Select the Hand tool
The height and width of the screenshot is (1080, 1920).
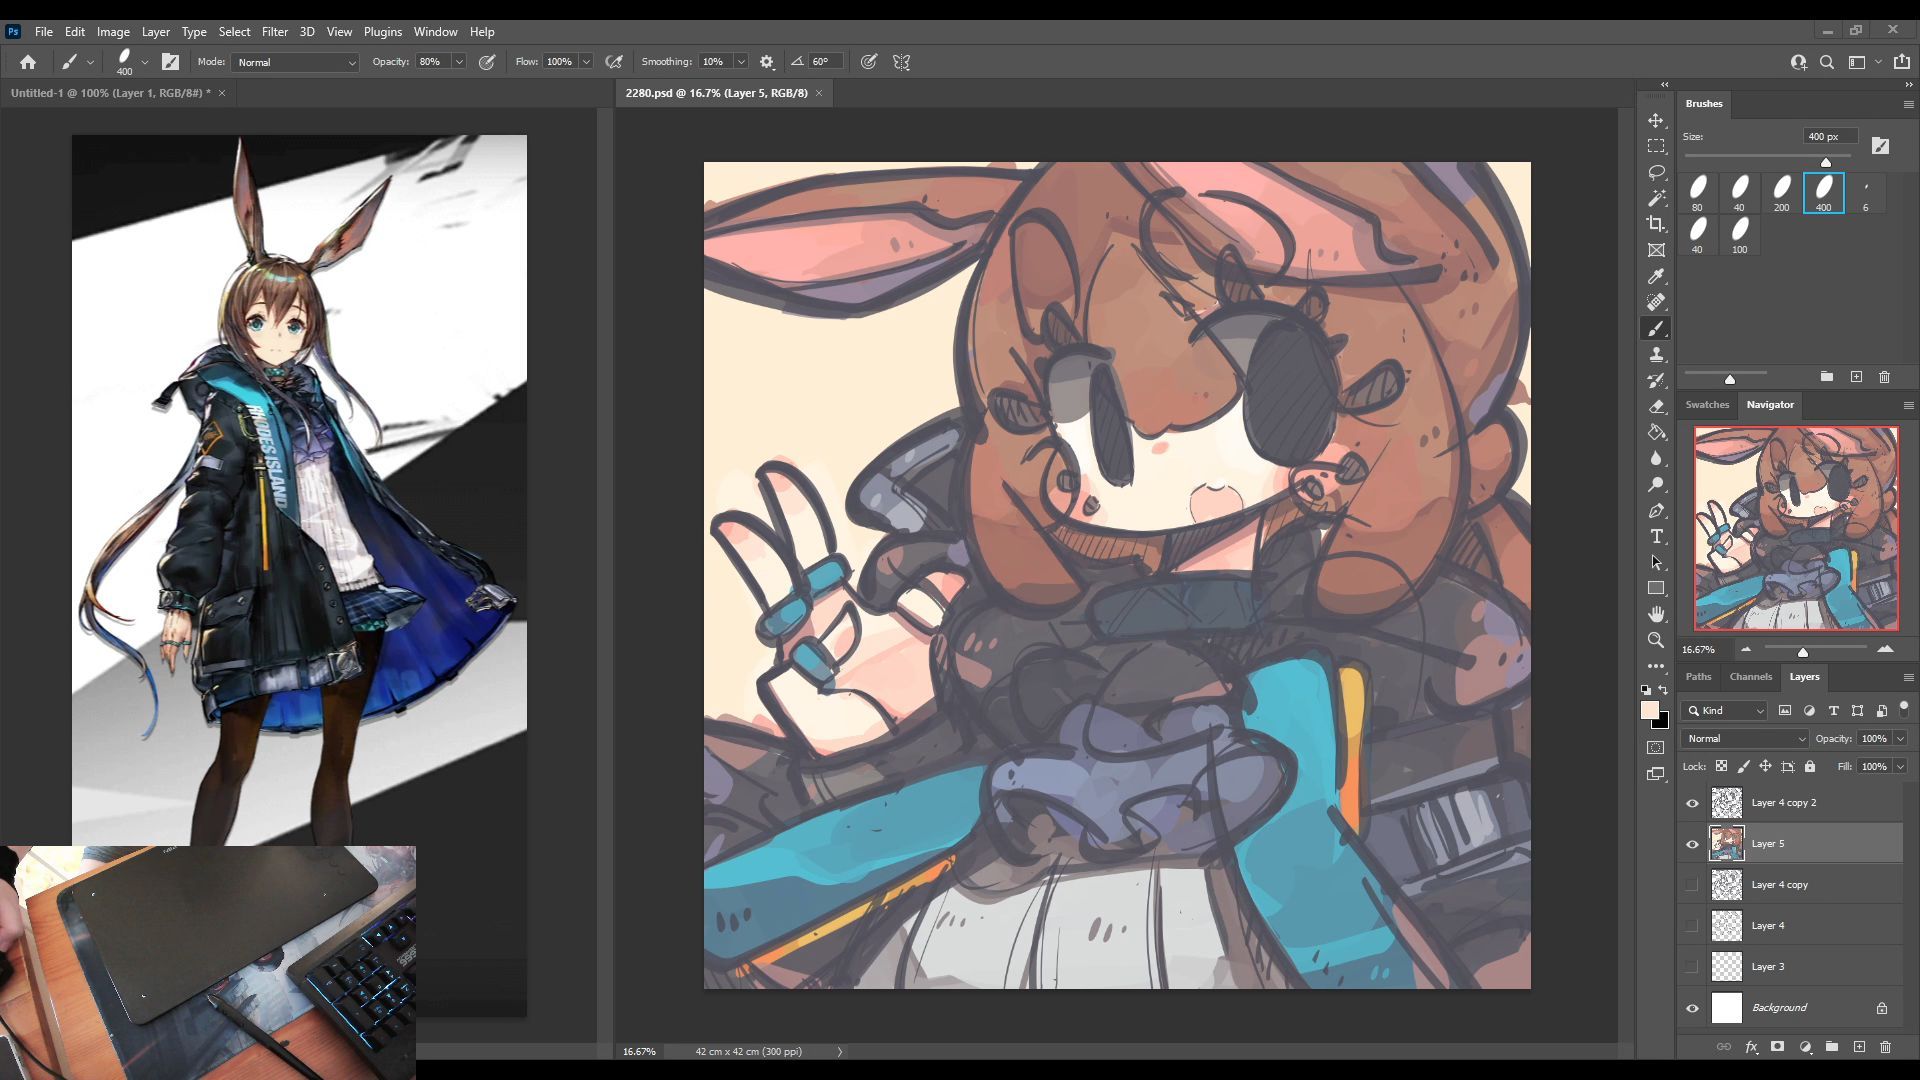[1656, 614]
